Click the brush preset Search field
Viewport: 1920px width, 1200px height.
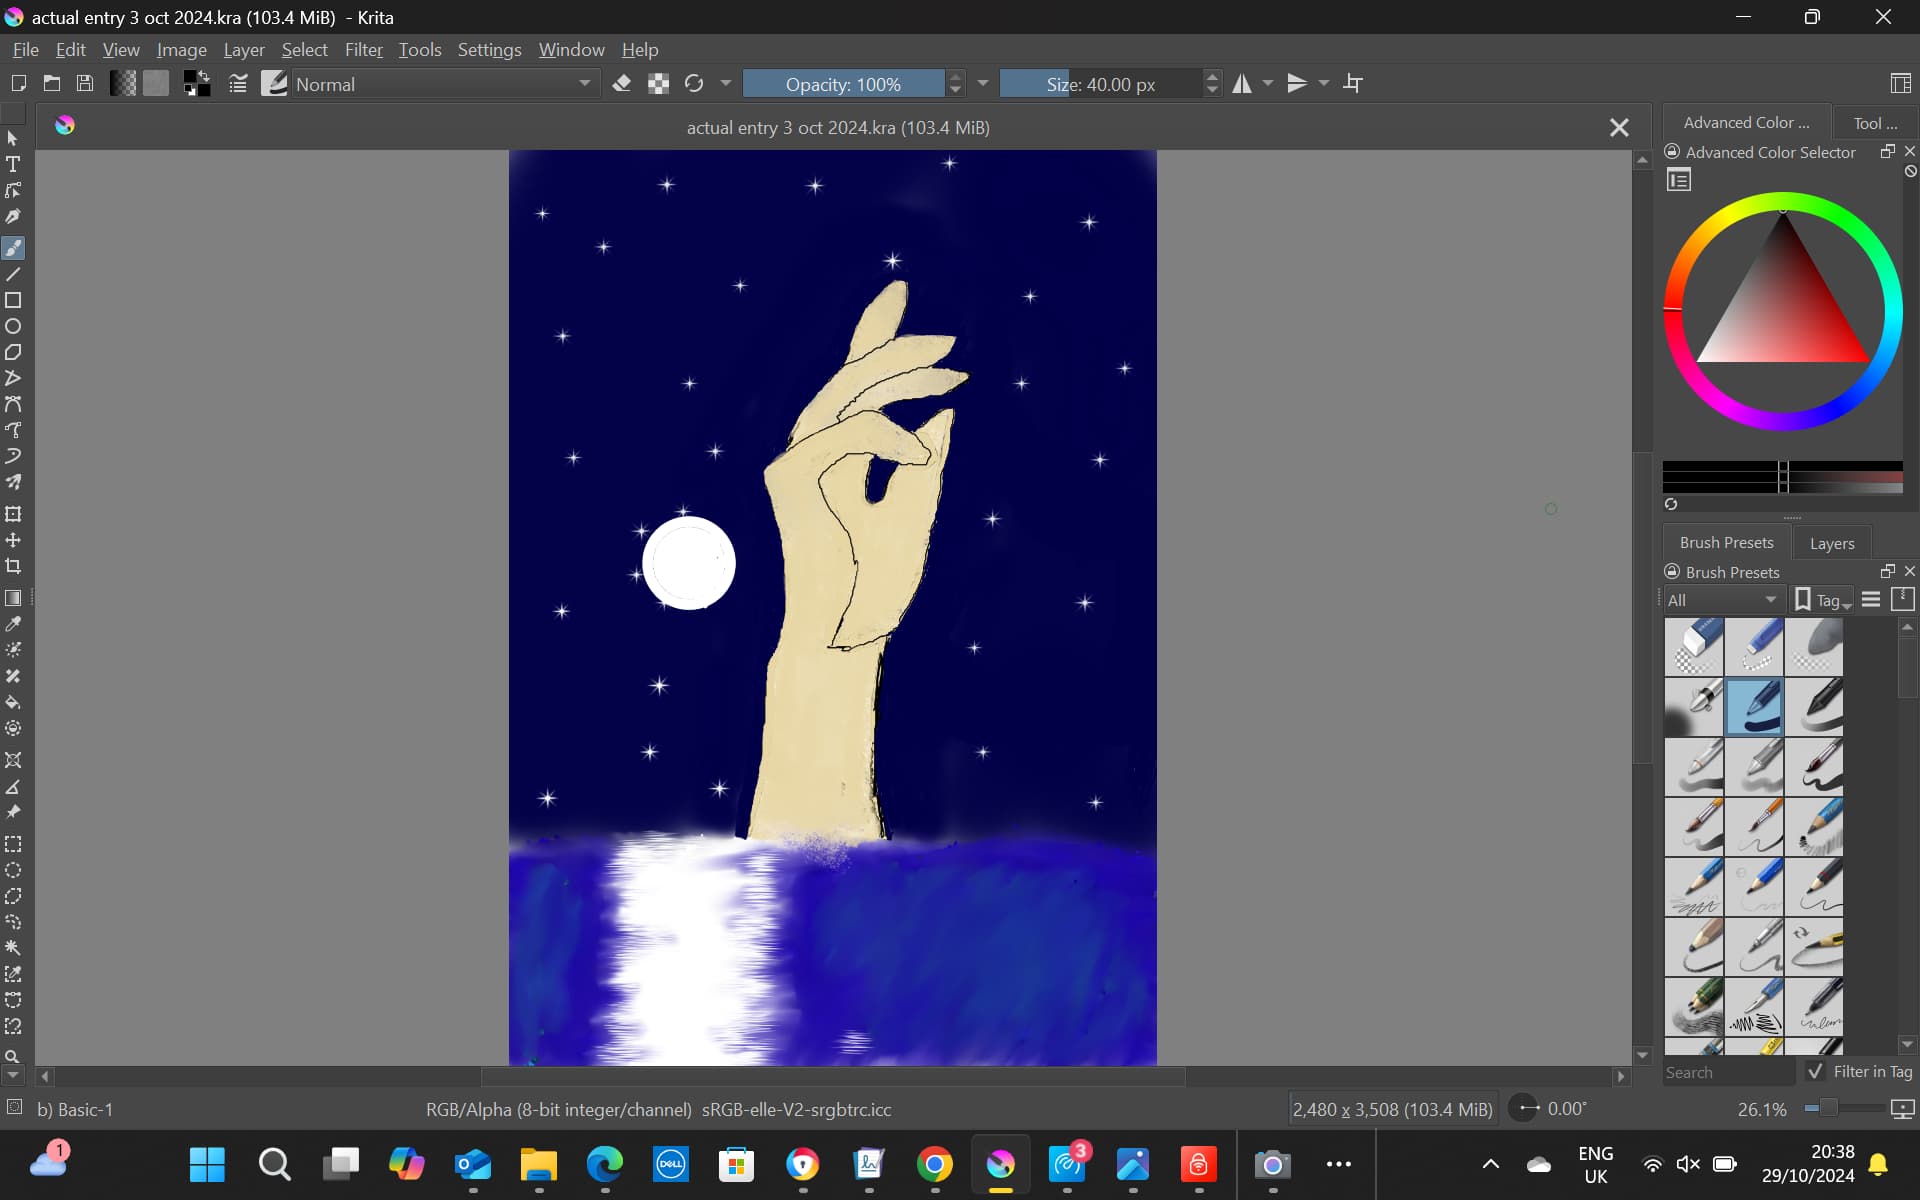pos(1728,1072)
